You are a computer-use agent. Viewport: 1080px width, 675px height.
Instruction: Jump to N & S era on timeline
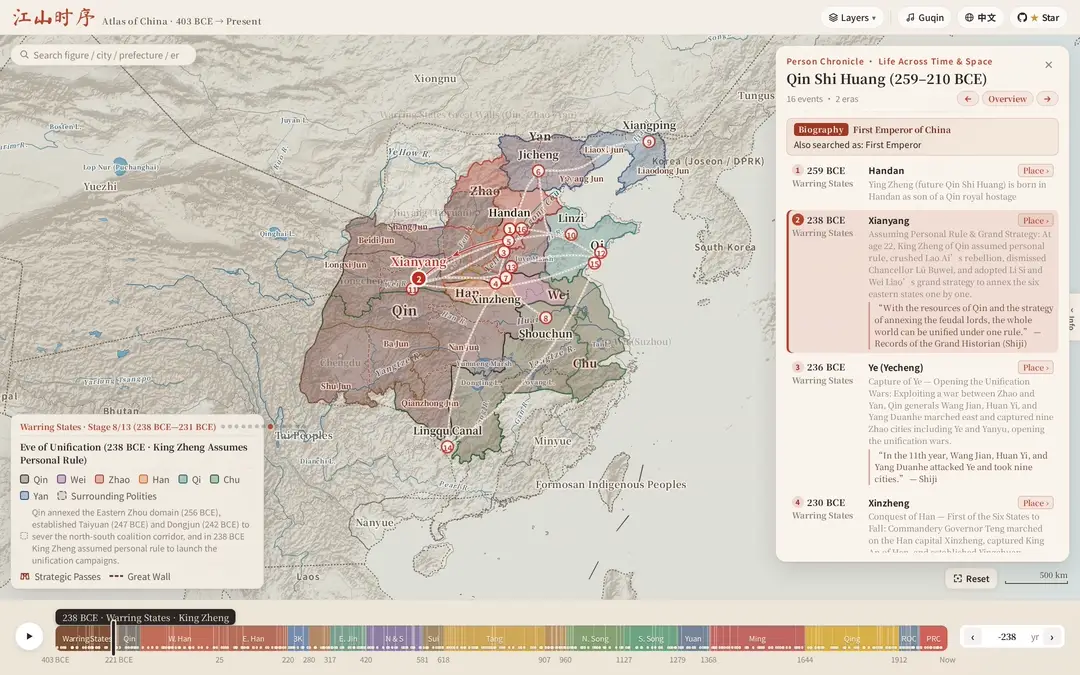pyautogui.click(x=394, y=638)
